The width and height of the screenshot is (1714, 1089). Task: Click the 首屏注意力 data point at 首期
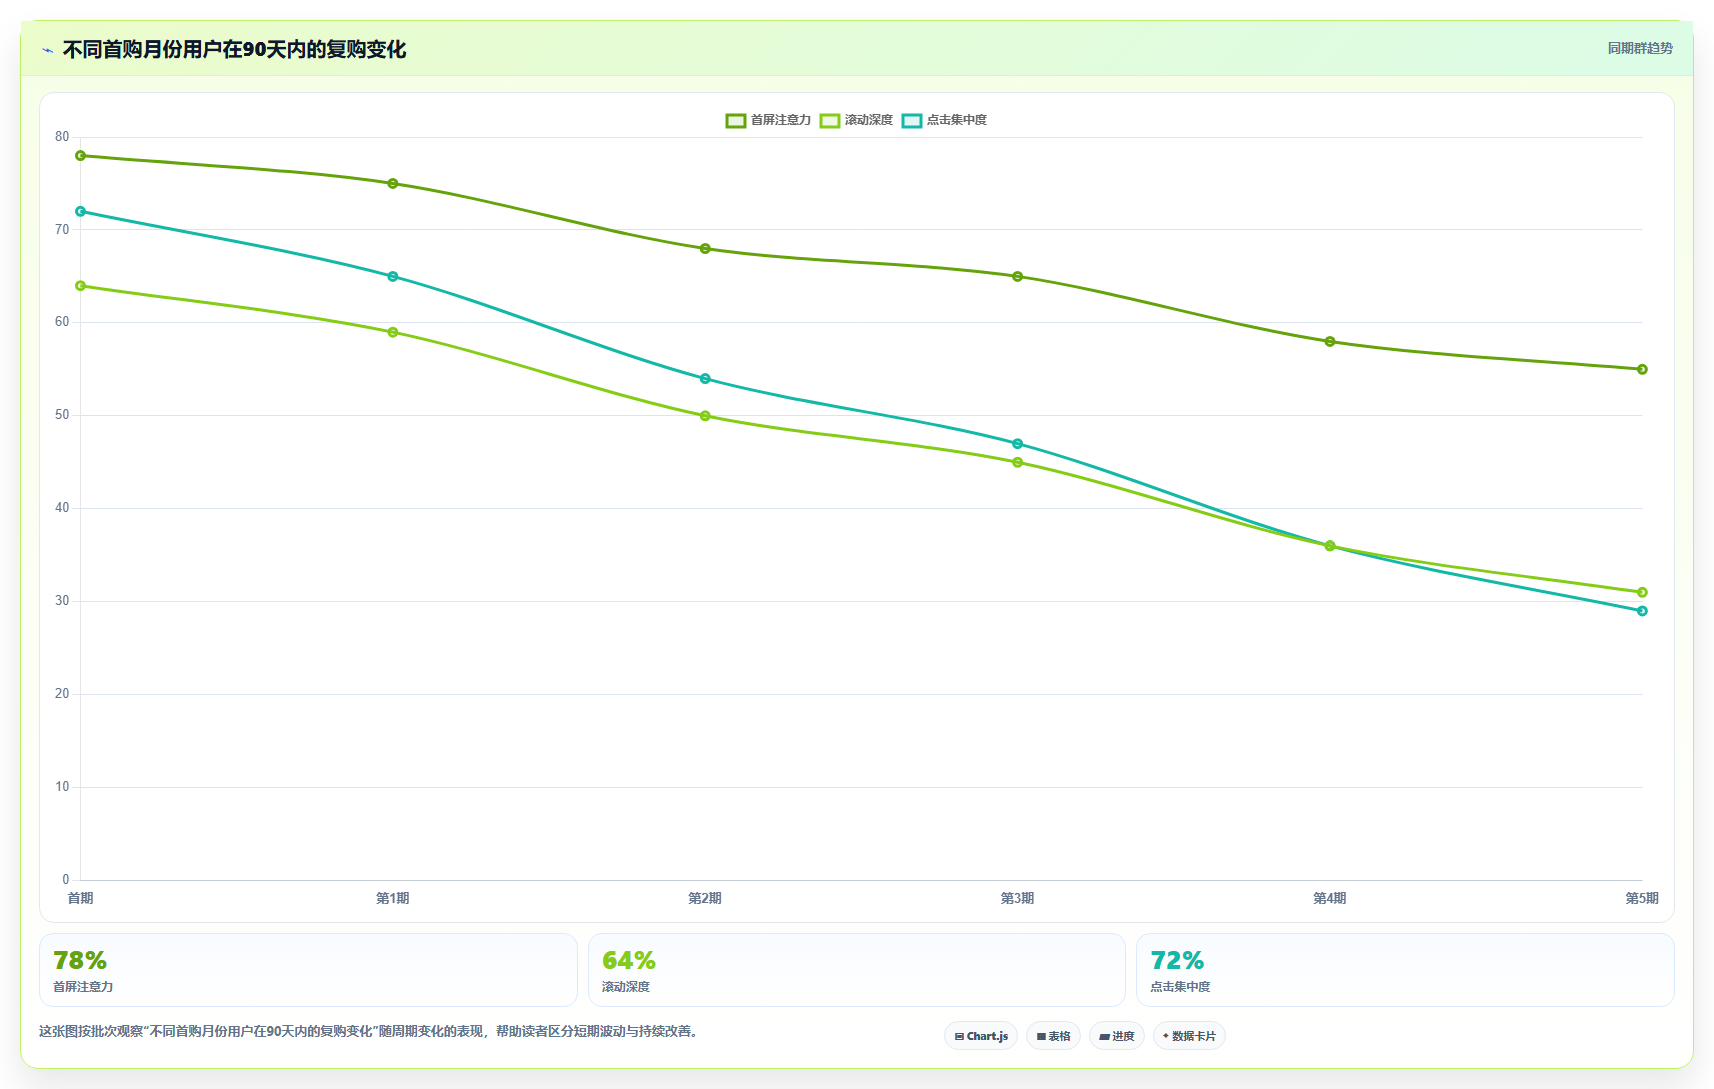[x=81, y=156]
